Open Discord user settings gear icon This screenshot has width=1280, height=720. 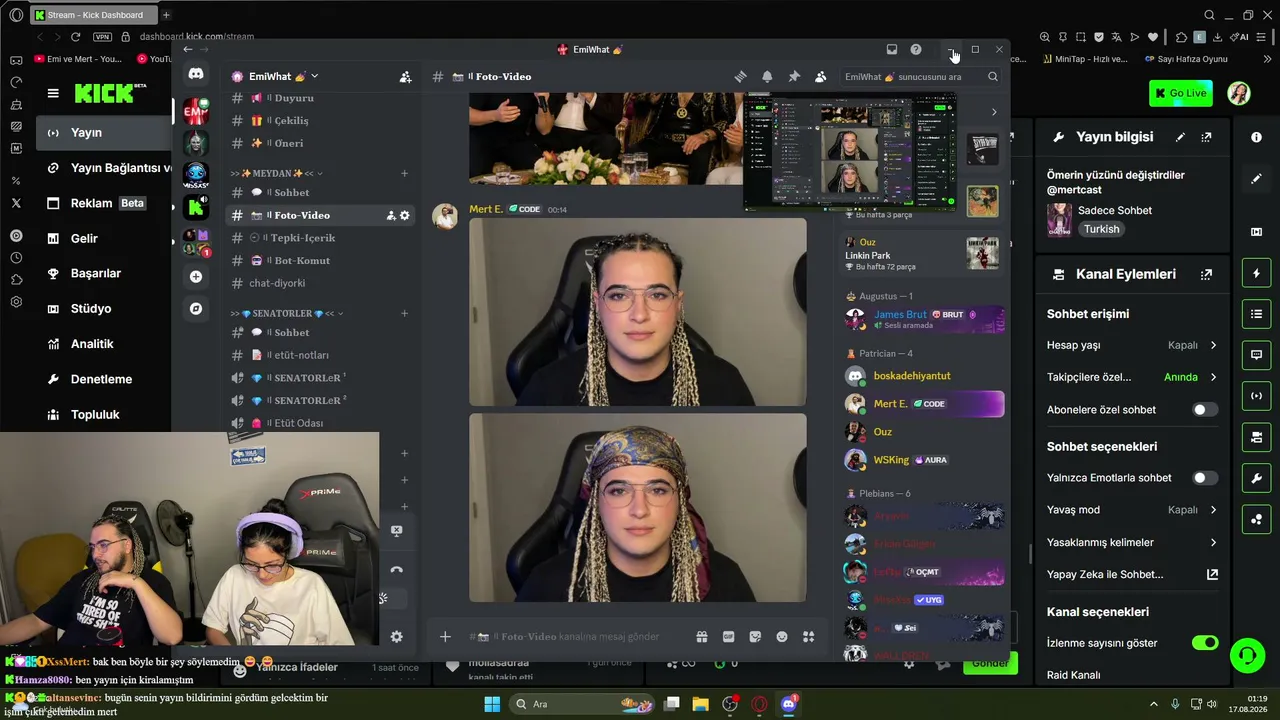coord(397,637)
